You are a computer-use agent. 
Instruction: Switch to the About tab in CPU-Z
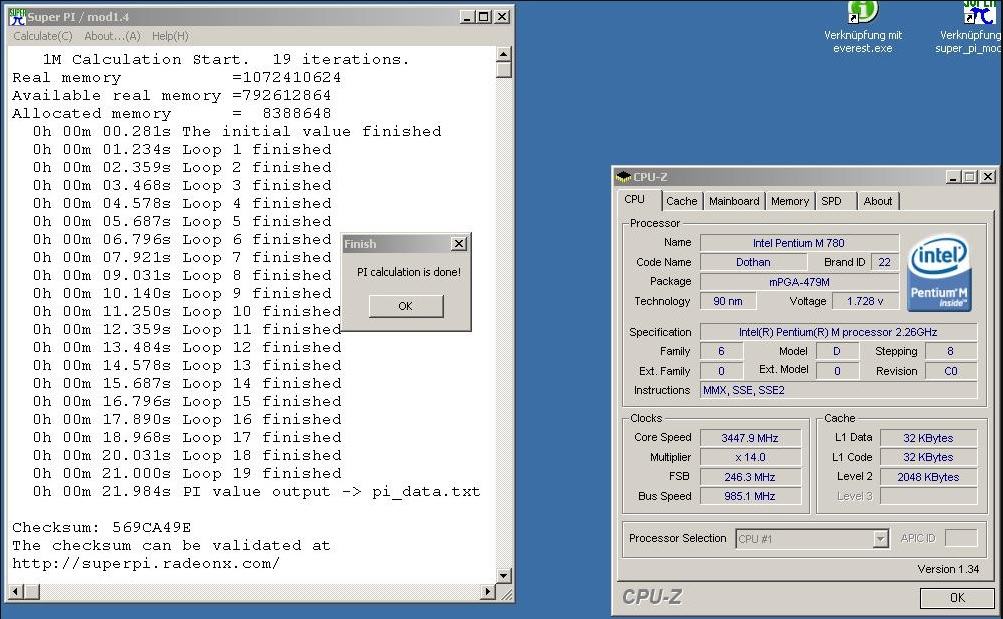coord(878,201)
